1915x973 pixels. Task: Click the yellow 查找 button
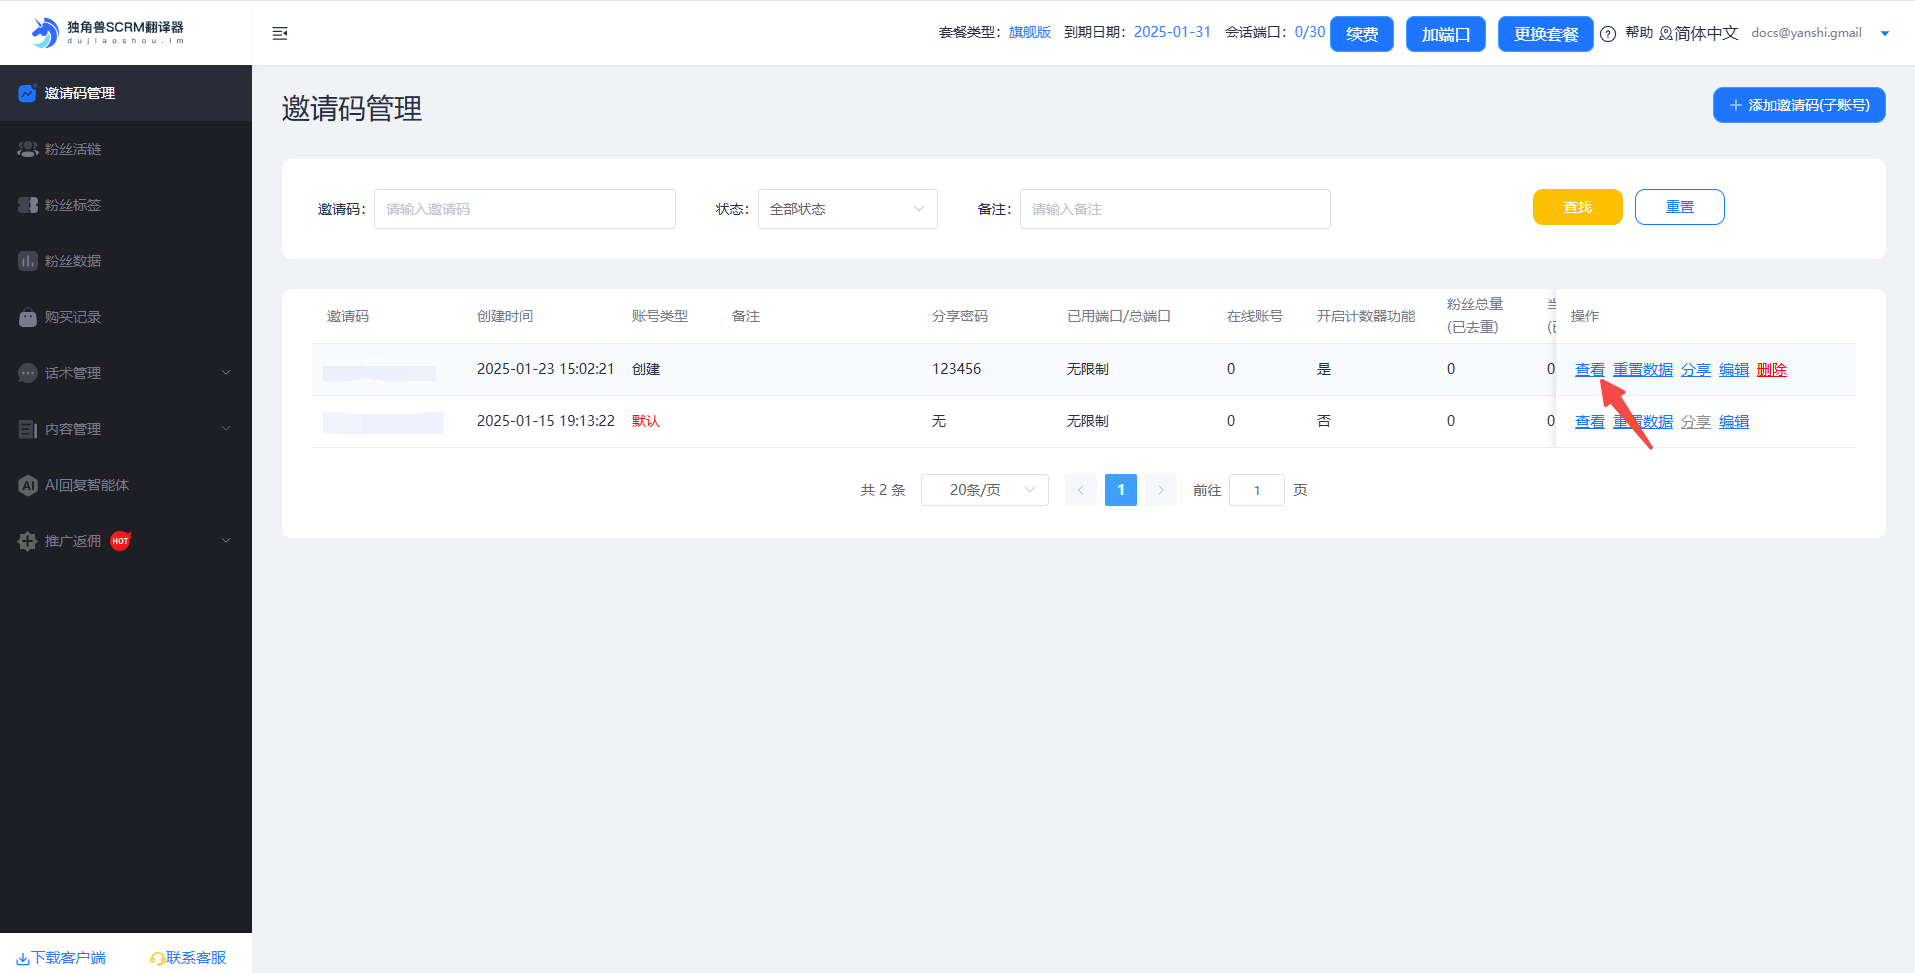tap(1577, 207)
